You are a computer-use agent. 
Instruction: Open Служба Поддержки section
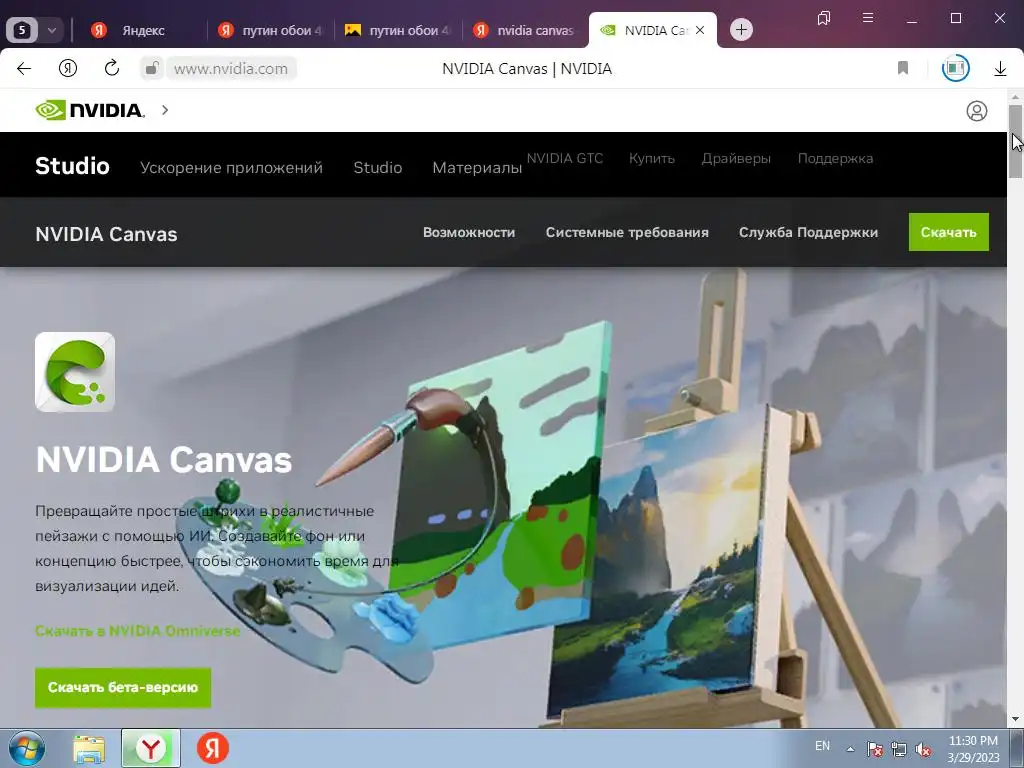[808, 232]
